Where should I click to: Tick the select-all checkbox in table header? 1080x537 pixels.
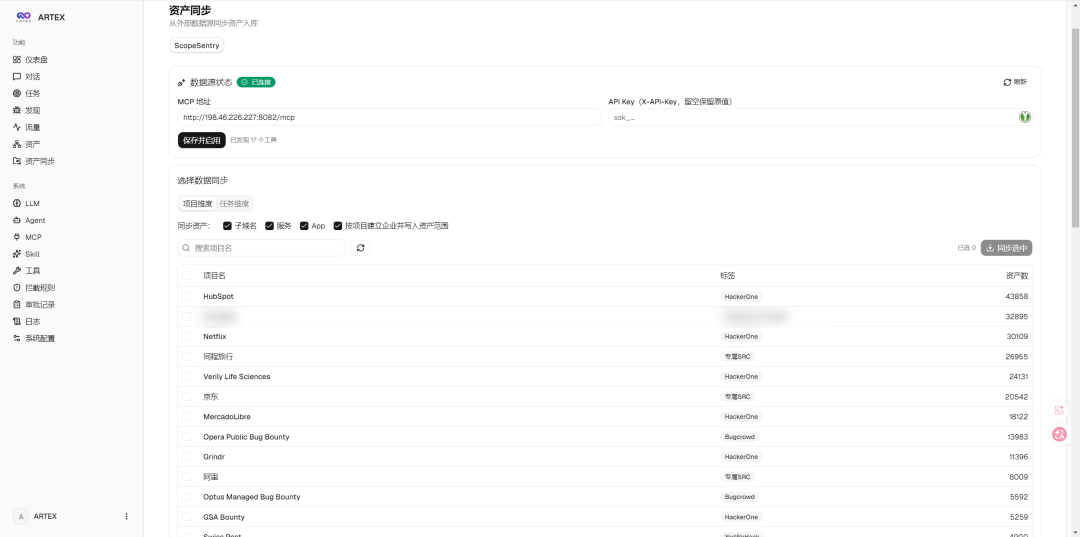(187, 276)
